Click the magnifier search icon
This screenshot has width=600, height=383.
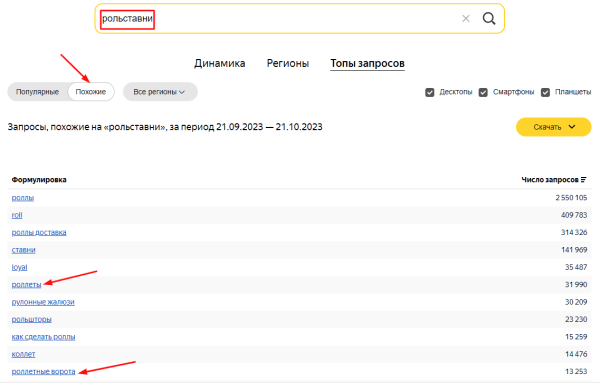tap(489, 18)
